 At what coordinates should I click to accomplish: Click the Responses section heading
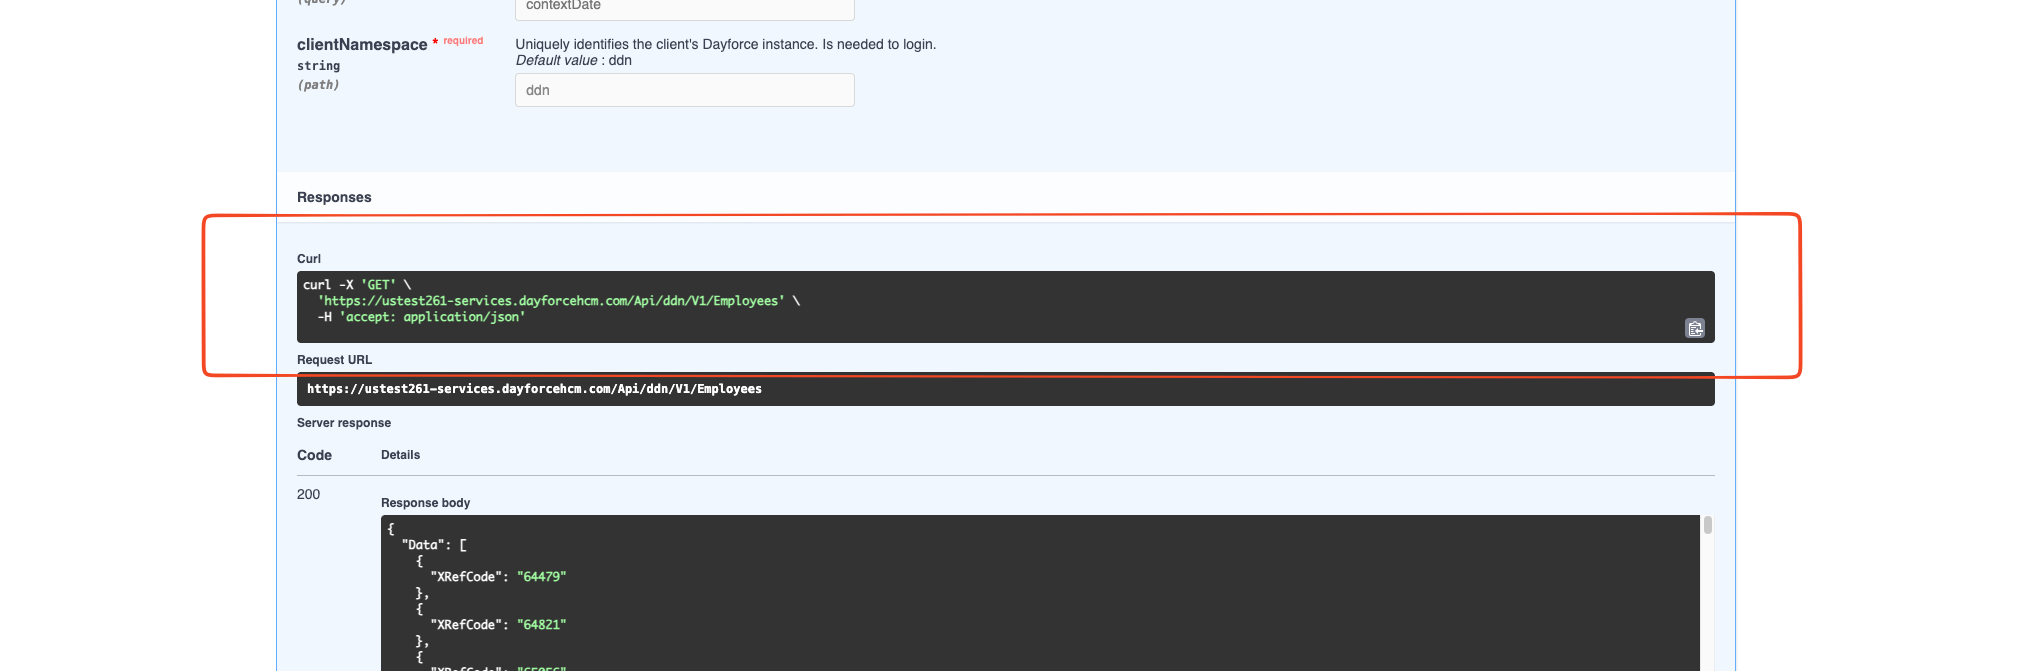coord(334,197)
